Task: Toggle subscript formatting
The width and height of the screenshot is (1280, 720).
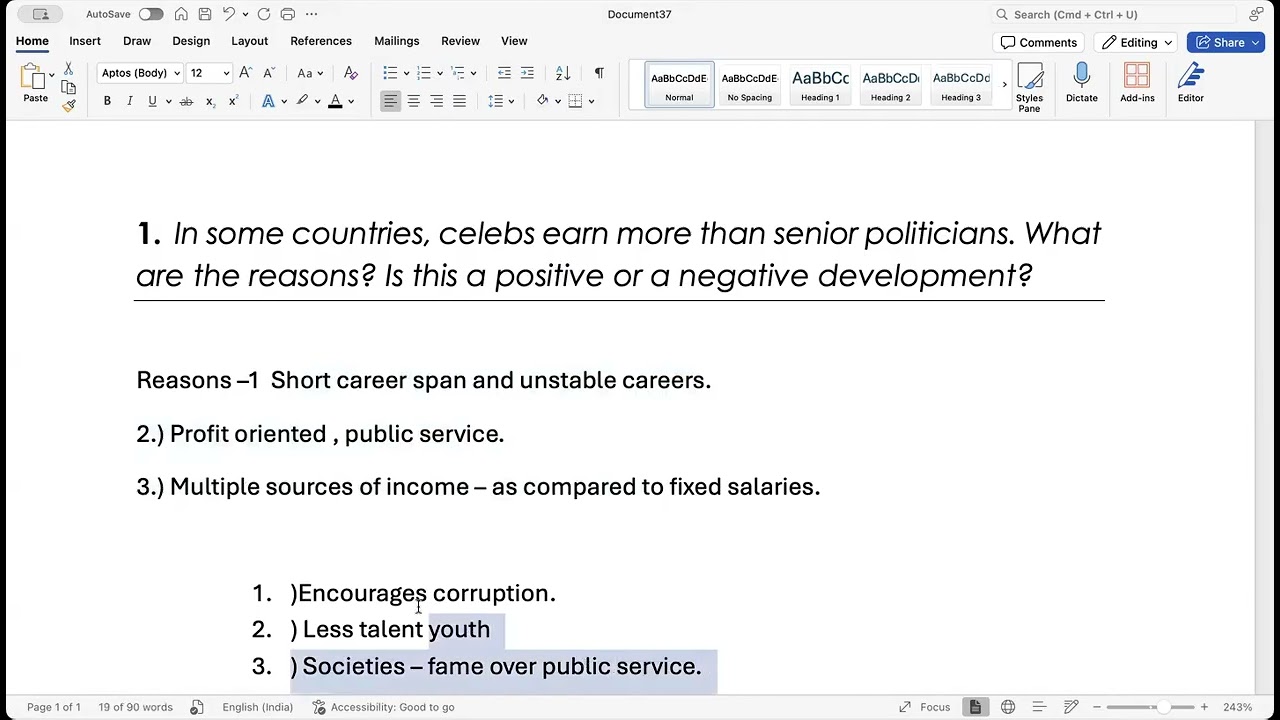Action: 210,101
